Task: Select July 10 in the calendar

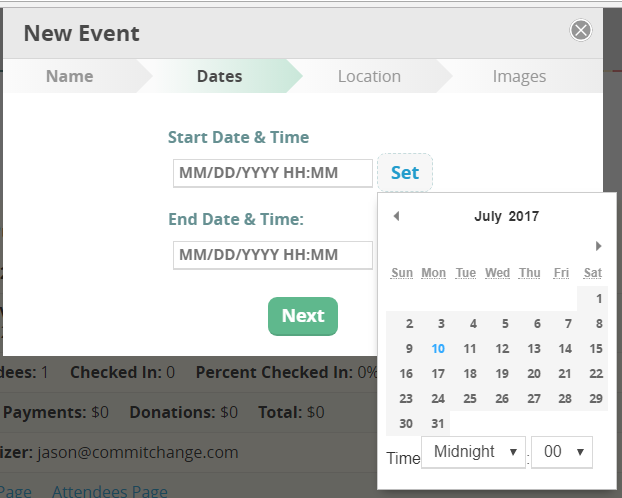Action: pos(438,349)
